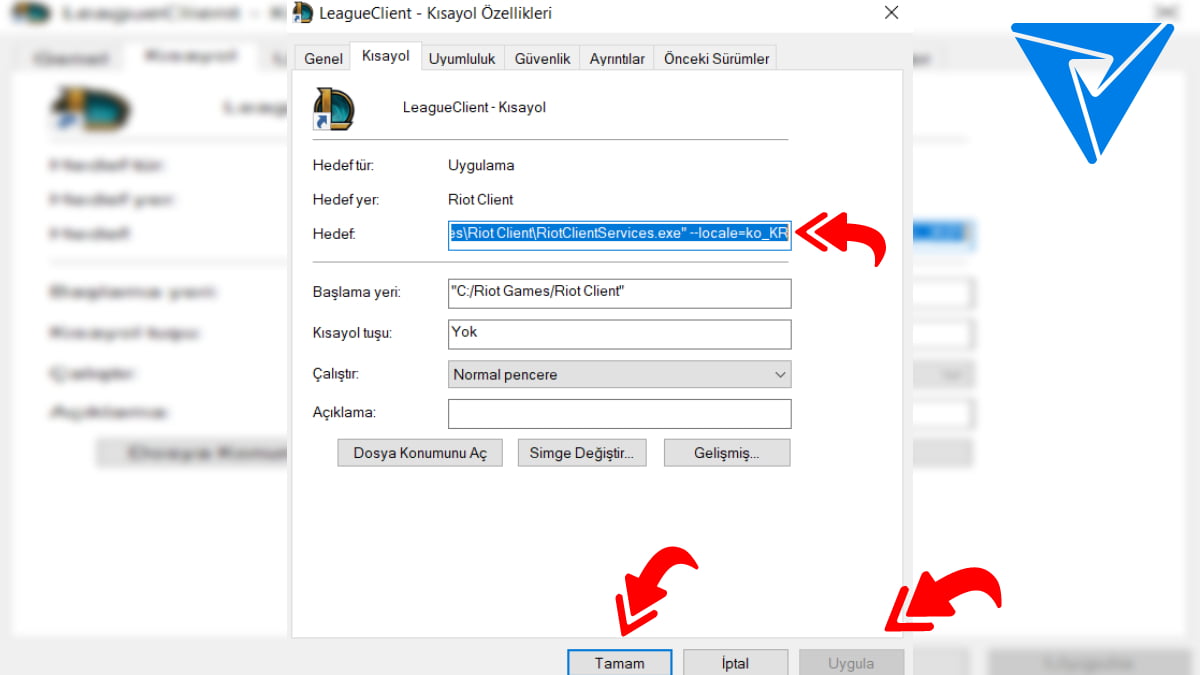Select the Kısayol tab
Screen dimensions: 1200x675
386,57
